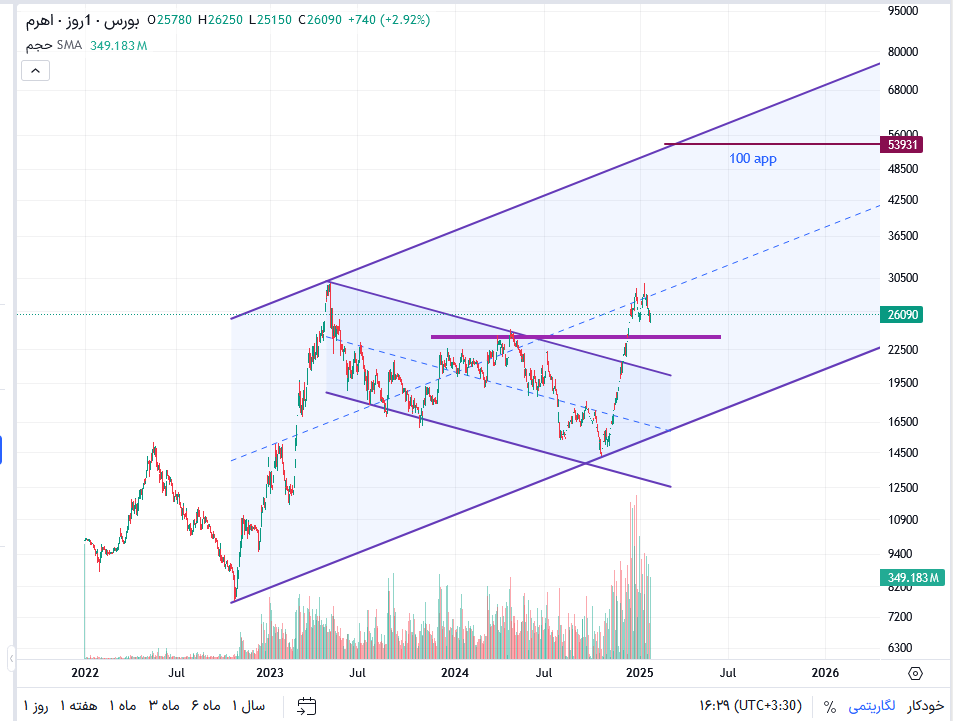Click the حجم SMA volume indicator legend
This screenshot has width=953, height=721.
click(x=53, y=46)
